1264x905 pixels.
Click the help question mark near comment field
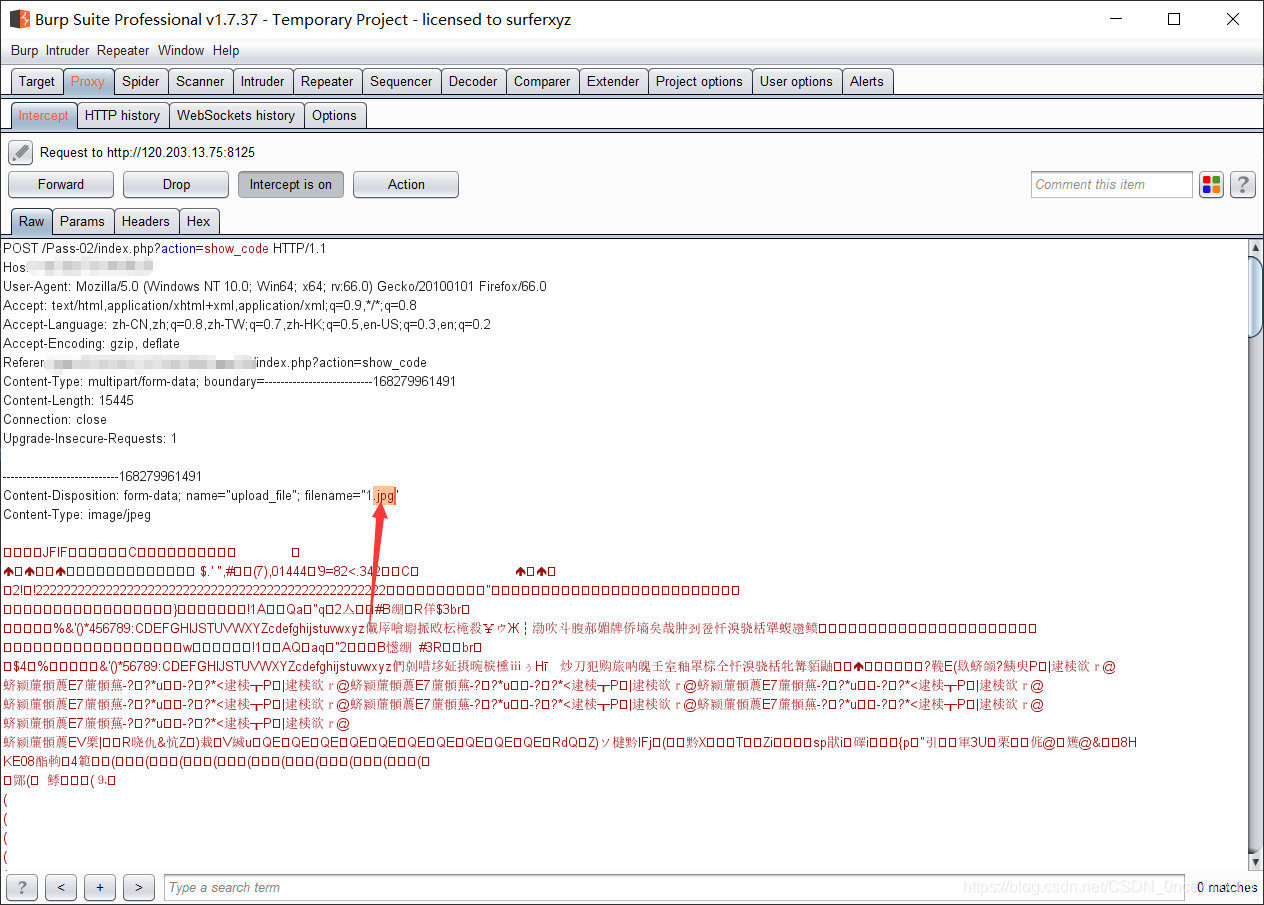tap(1243, 185)
